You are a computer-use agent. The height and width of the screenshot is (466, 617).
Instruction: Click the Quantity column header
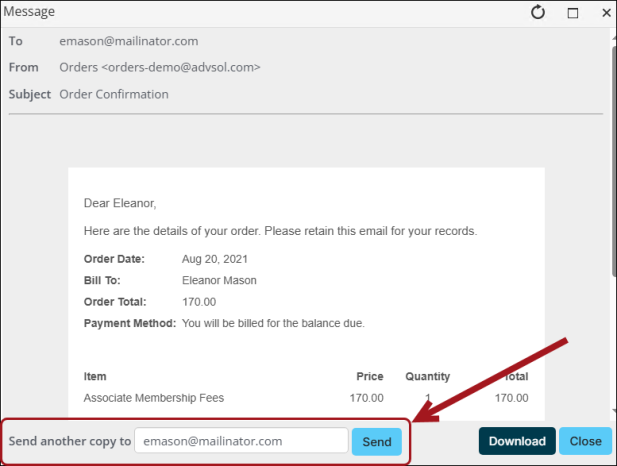coord(427,377)
